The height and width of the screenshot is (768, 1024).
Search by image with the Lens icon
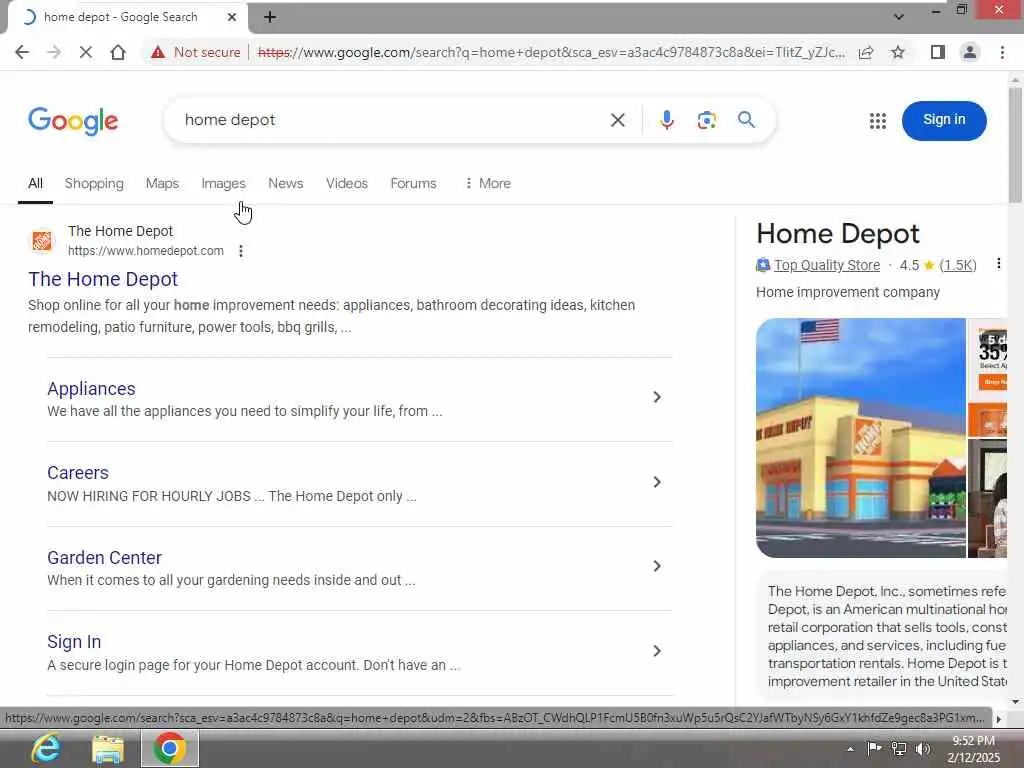pos(707,120)
